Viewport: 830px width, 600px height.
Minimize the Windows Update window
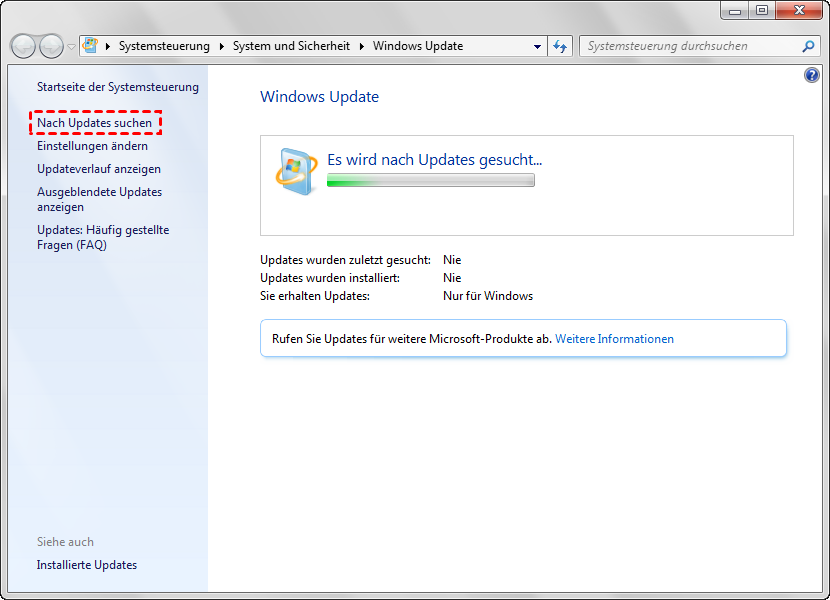click(x=735, y=11)
